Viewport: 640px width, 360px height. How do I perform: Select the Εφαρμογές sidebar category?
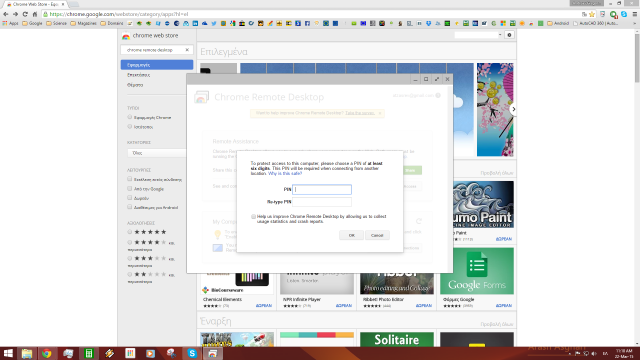coord(157,65)
